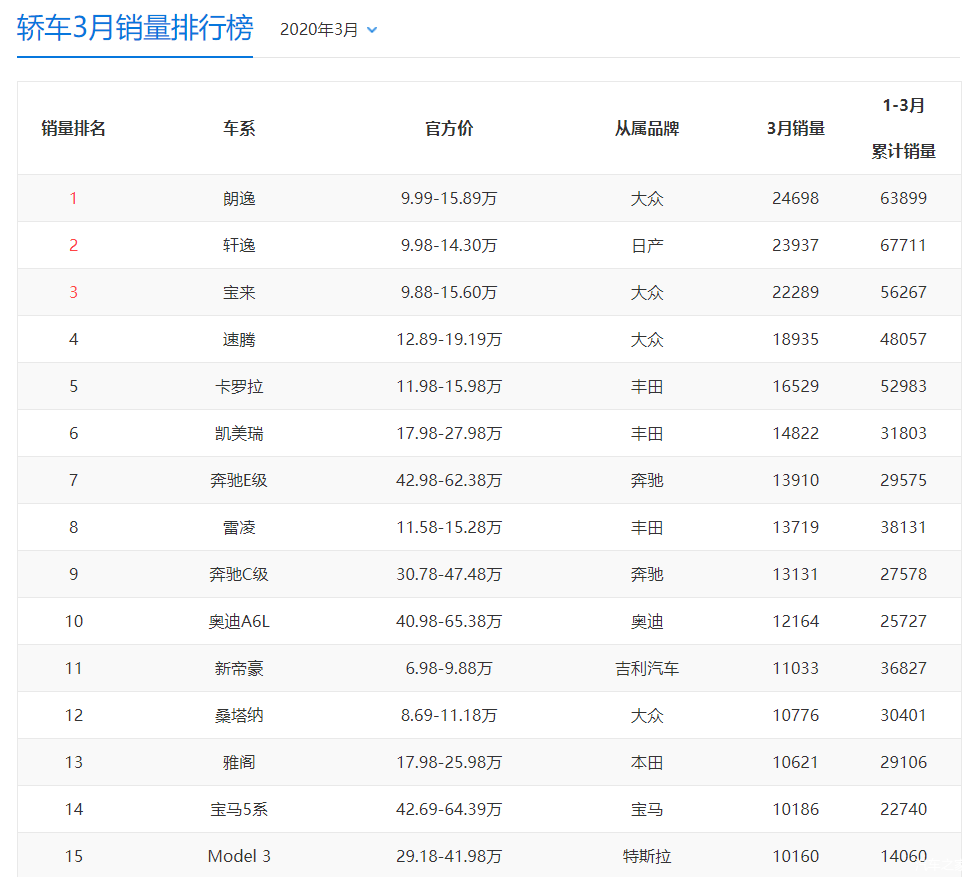This screenshot has height=877, width=973.
Task: Click the 1-3月累计销量 column header
Action: [x=903, y=128]
